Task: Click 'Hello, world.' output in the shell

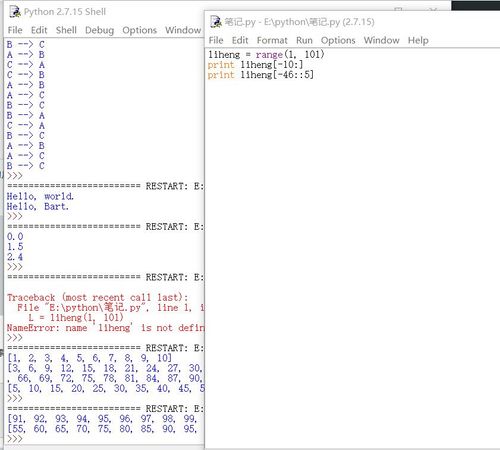Action: pos(40,196)
